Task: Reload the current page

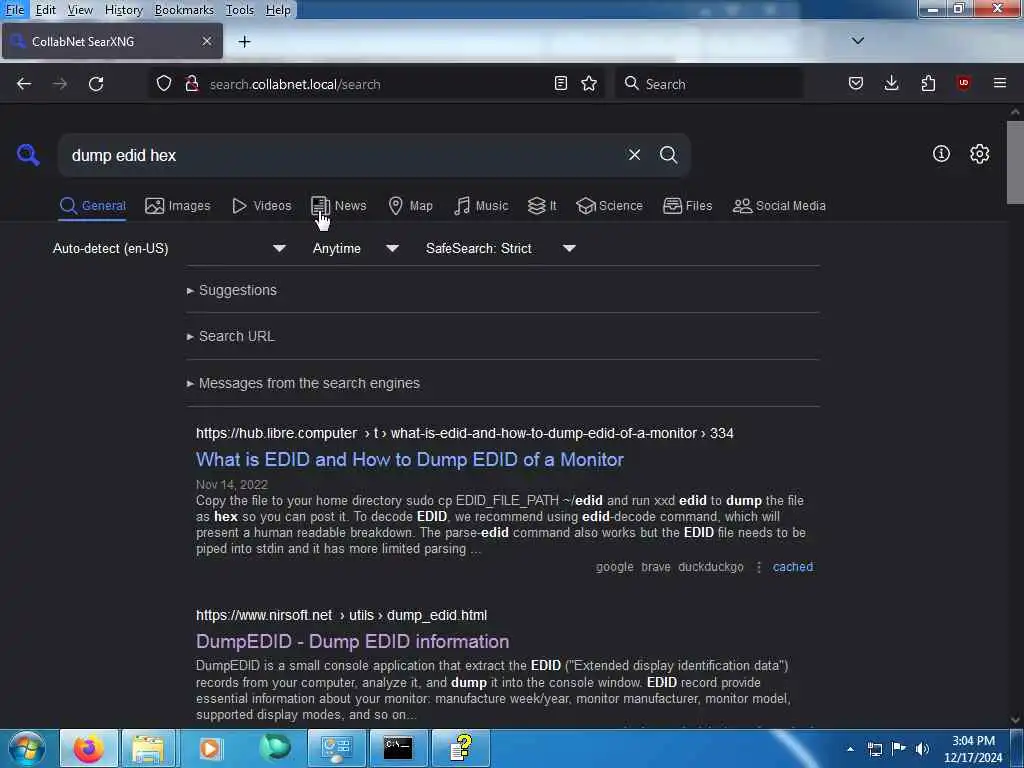Action: (x=96, y=84)
